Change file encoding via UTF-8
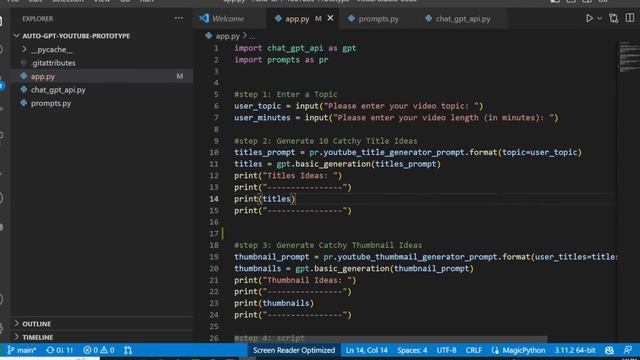This screenshot has height=360, width=640. (x=446, y=350)
